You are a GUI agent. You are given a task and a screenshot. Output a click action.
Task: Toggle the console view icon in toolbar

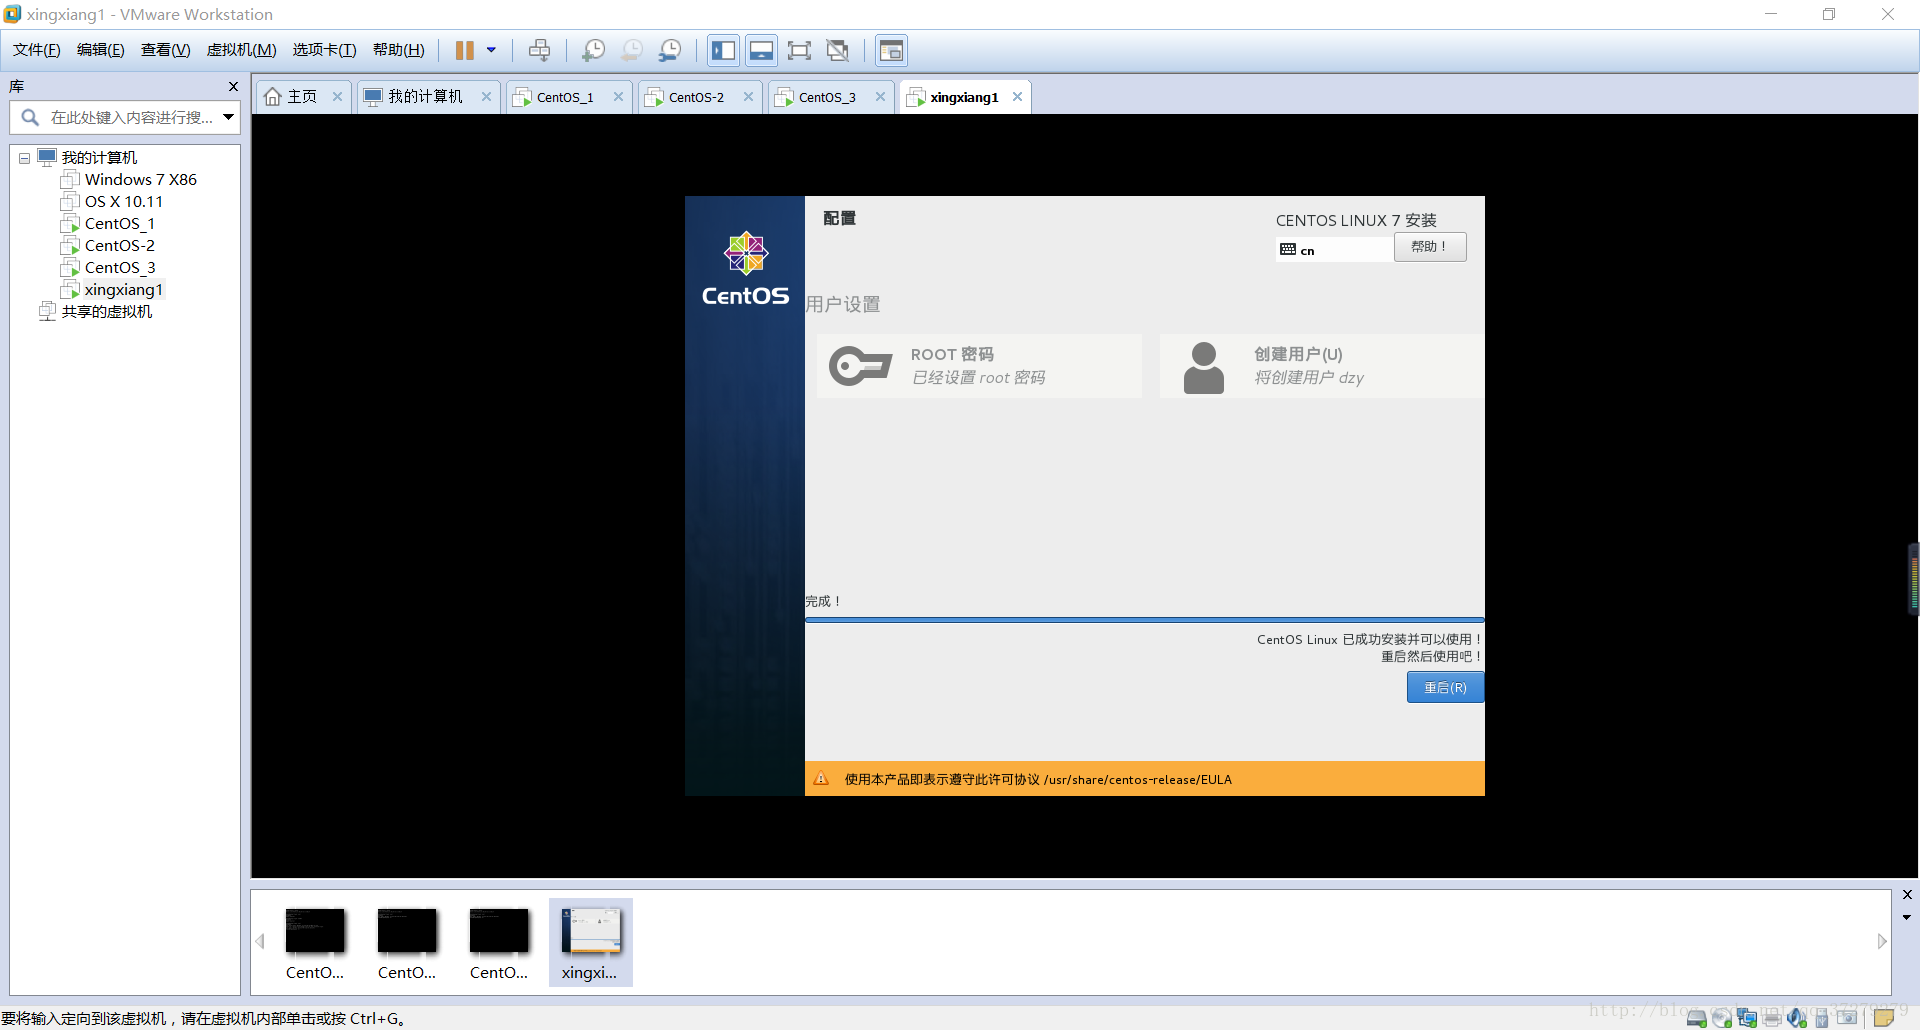tap(892, 50)
